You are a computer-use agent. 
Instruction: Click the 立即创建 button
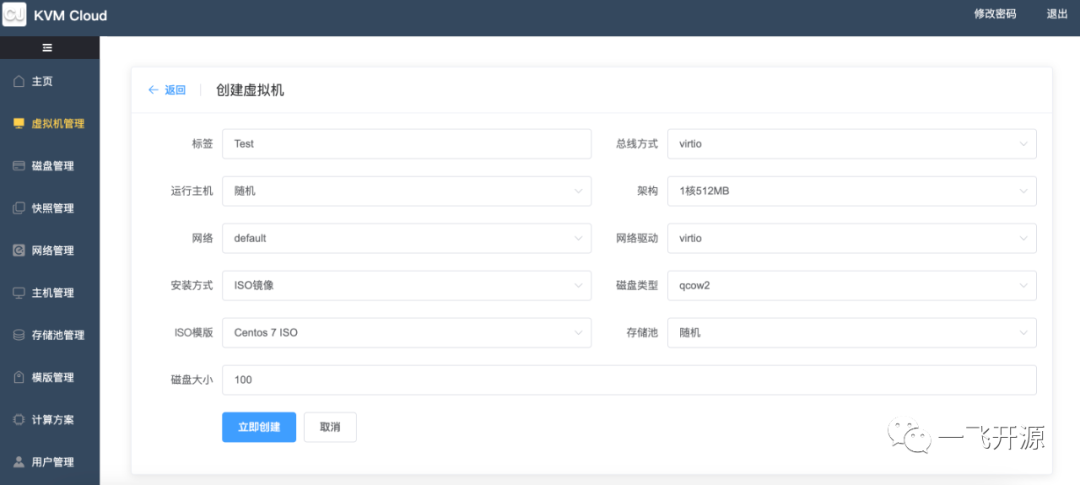tap(259, 427)
